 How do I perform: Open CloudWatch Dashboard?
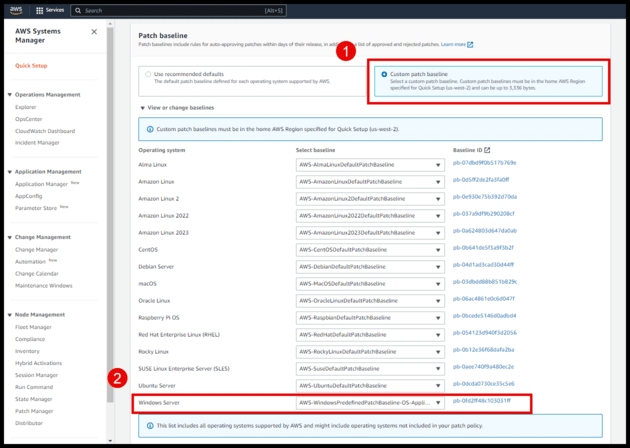45,131
